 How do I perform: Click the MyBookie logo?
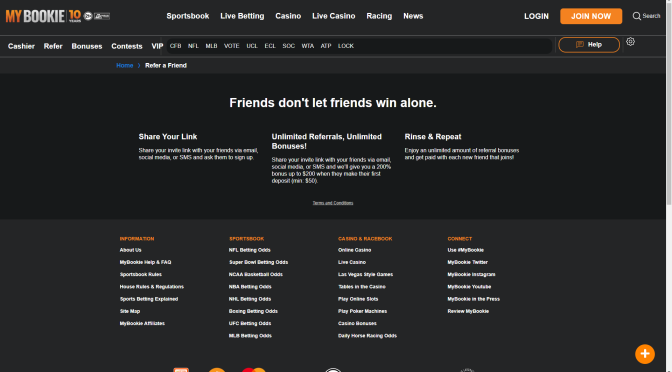coord(58,16)
